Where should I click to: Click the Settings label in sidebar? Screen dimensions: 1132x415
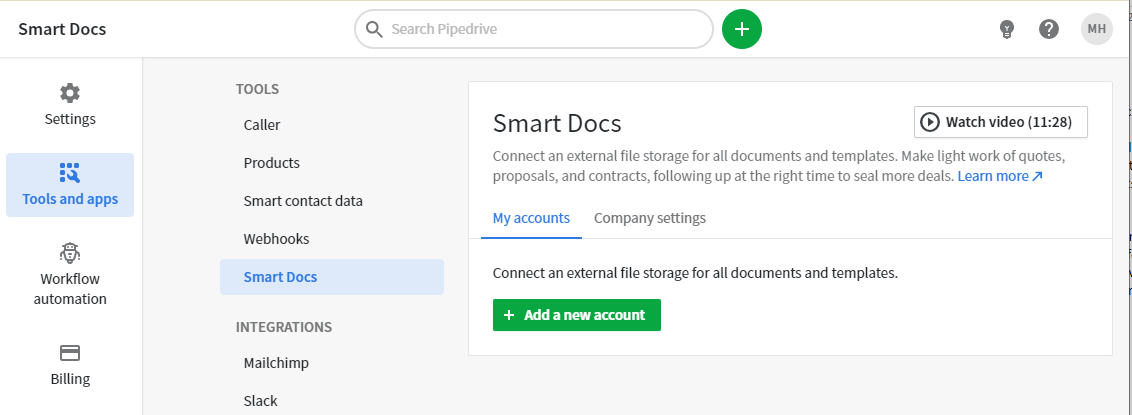tap(70, 119)
